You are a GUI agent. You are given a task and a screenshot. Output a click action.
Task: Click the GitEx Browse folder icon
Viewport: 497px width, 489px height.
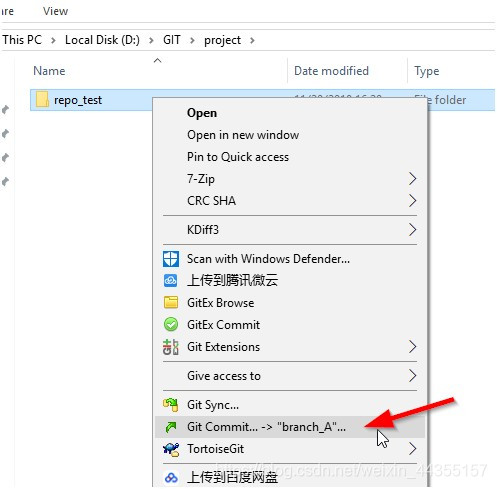(171, 302)
